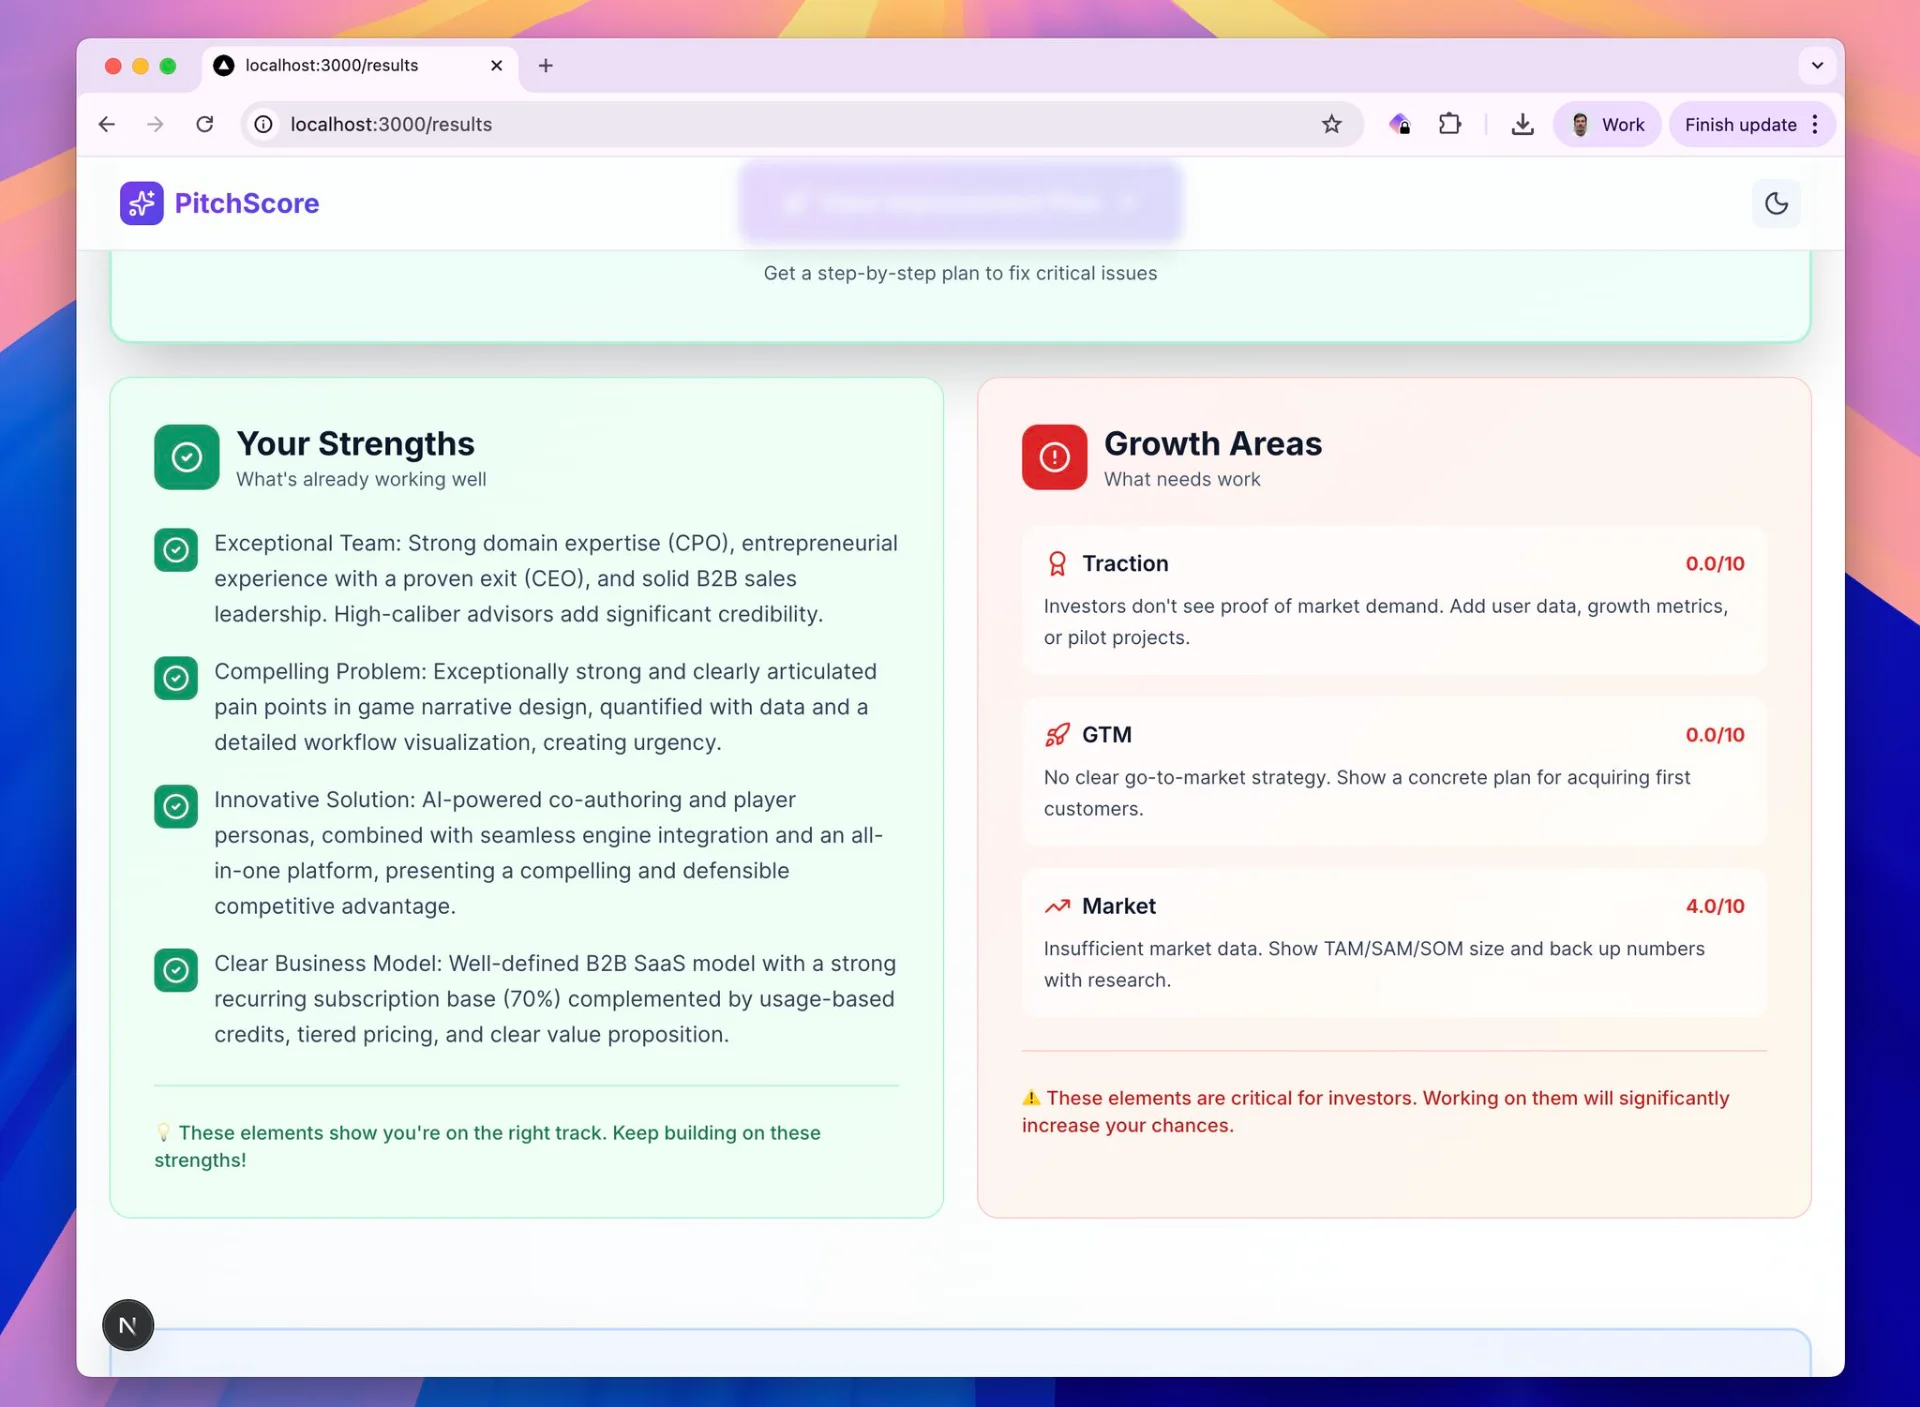The image size is (1920, 1407).
Task: Click the Your Strengths green check icon
Action: click(x=187, y=457)
